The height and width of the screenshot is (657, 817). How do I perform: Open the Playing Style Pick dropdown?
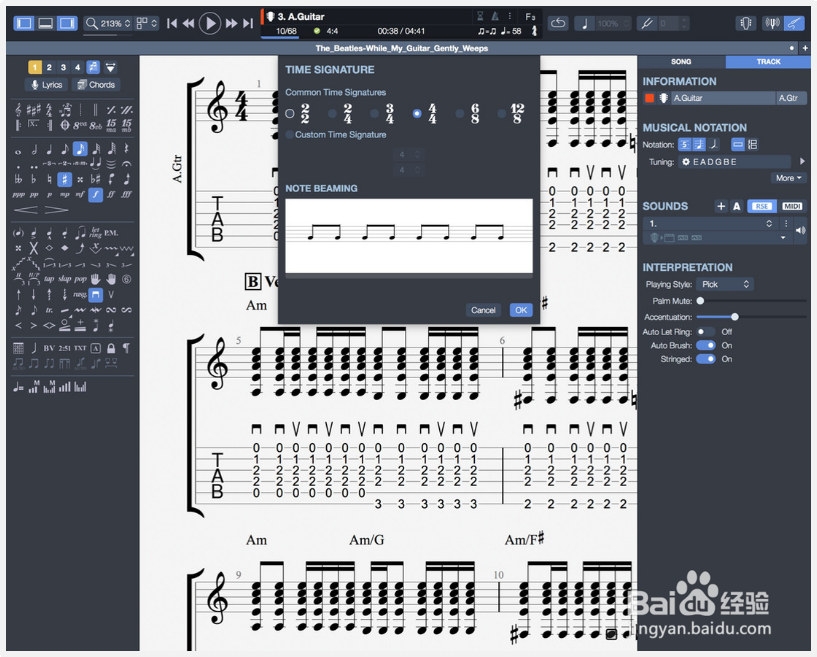click(725, 284)
